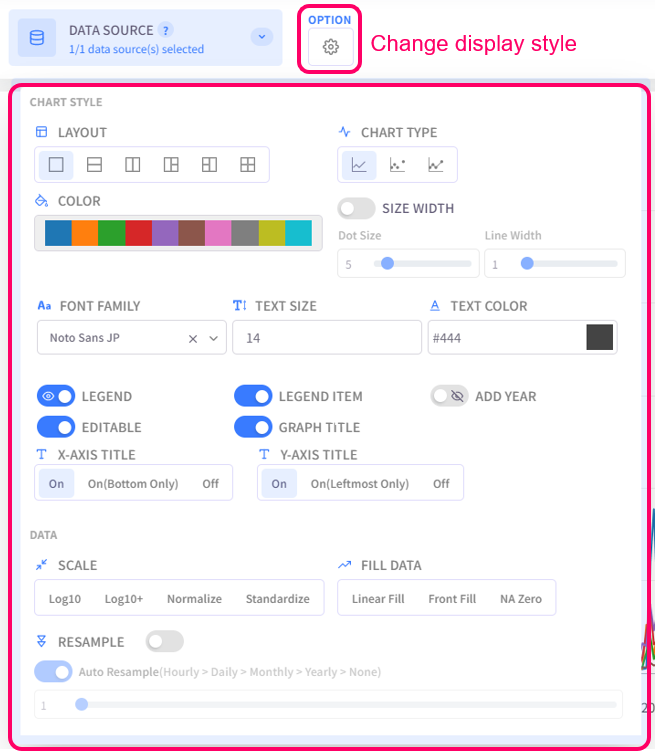Toggle the ADD YEAR switch
The height and width of the screenshot is (754, 662).
(449, 396)
